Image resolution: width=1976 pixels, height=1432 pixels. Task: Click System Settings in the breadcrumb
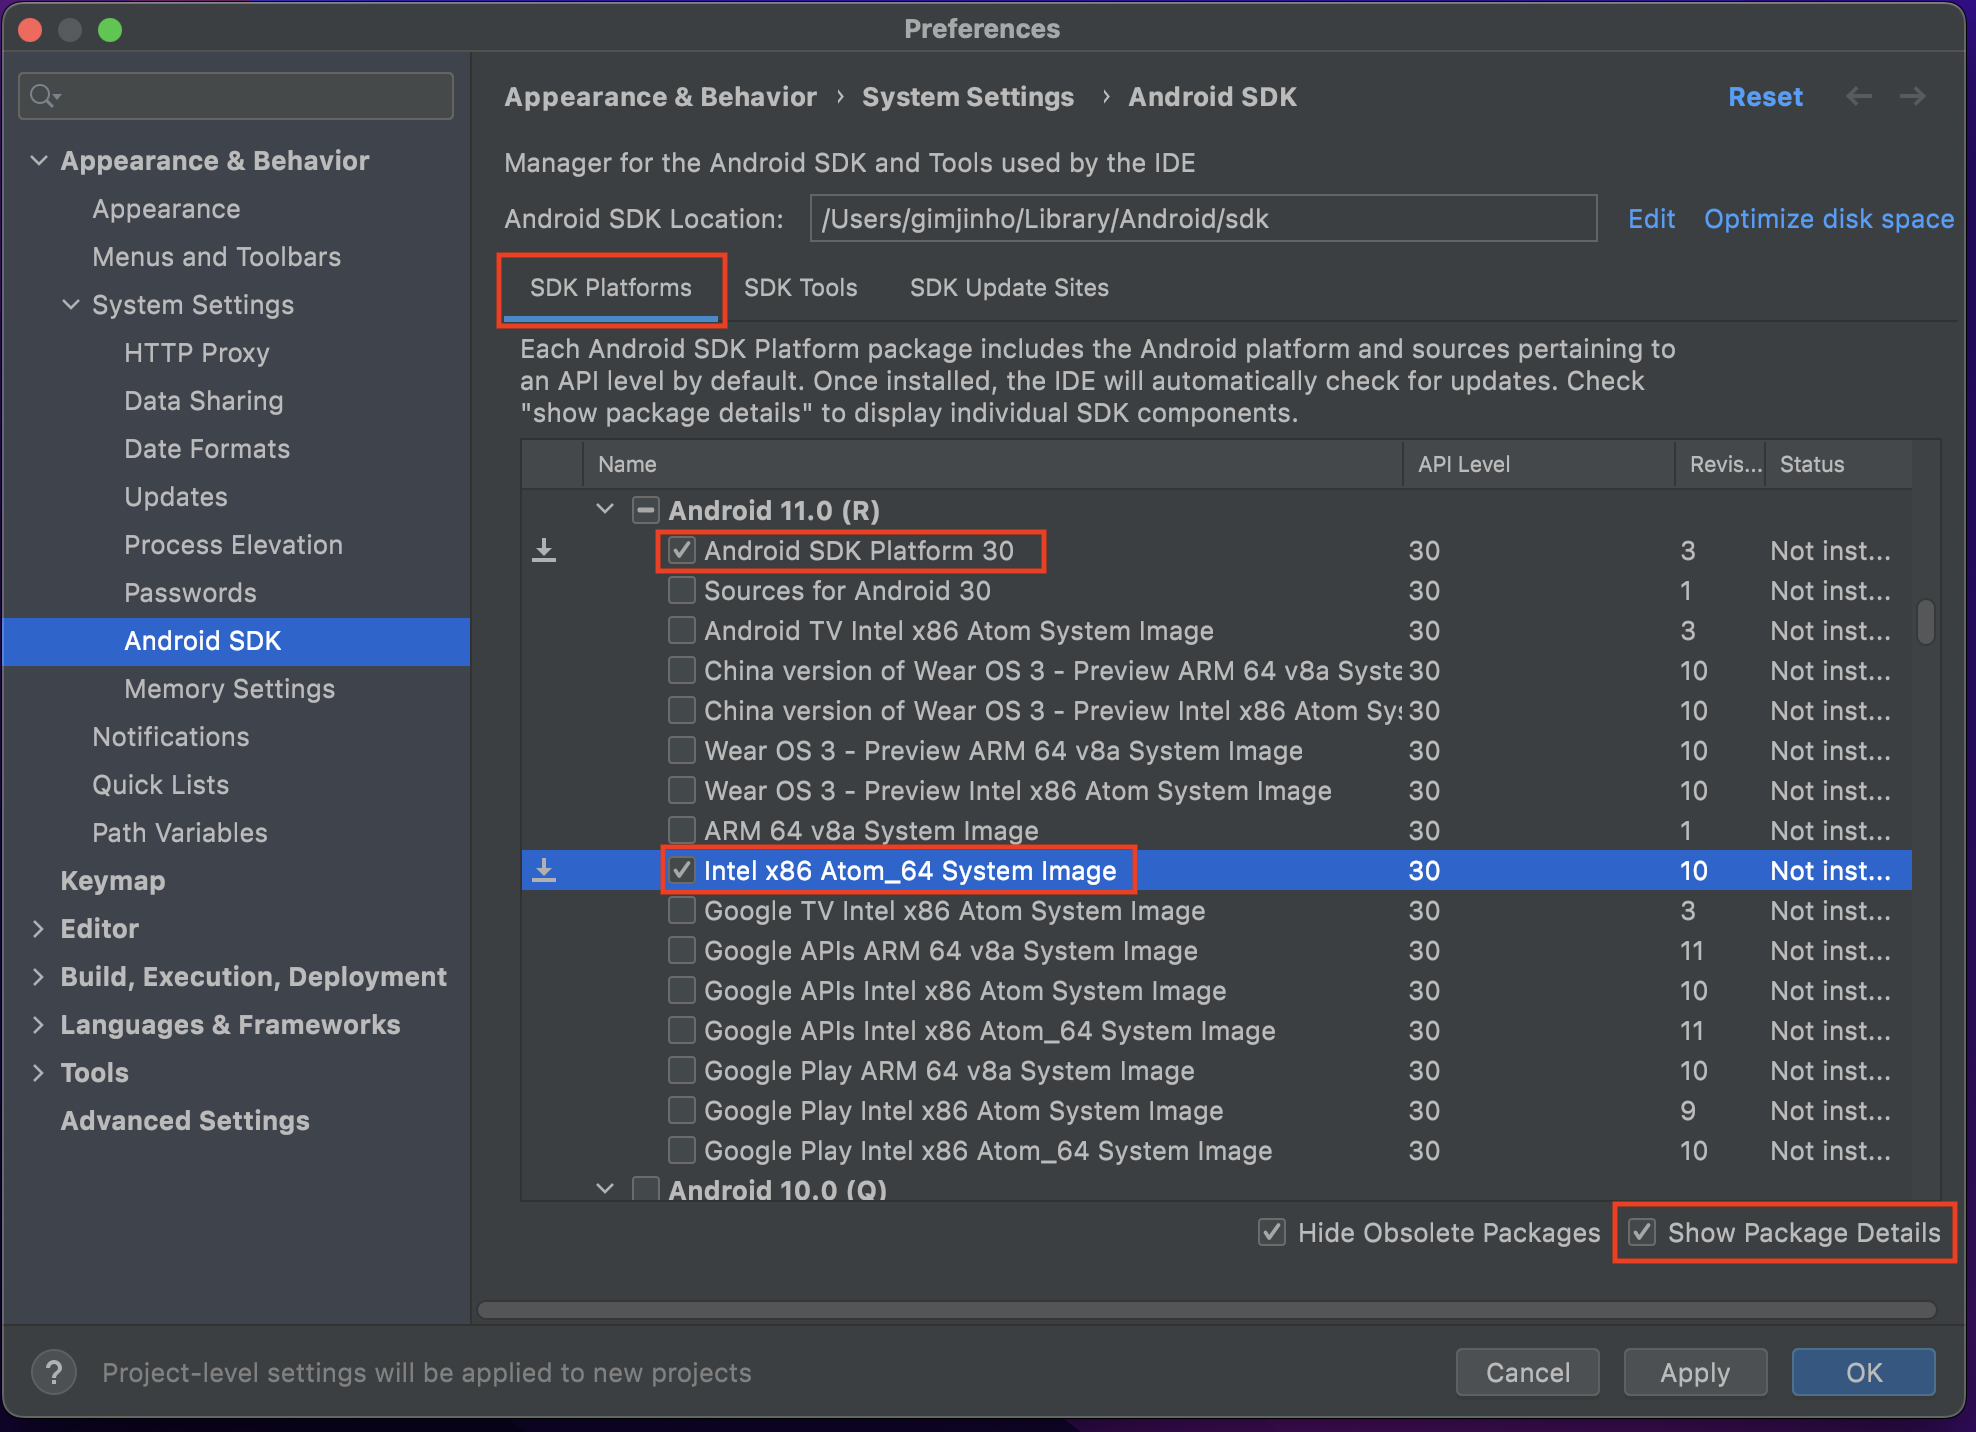click(x=968, y=97)
